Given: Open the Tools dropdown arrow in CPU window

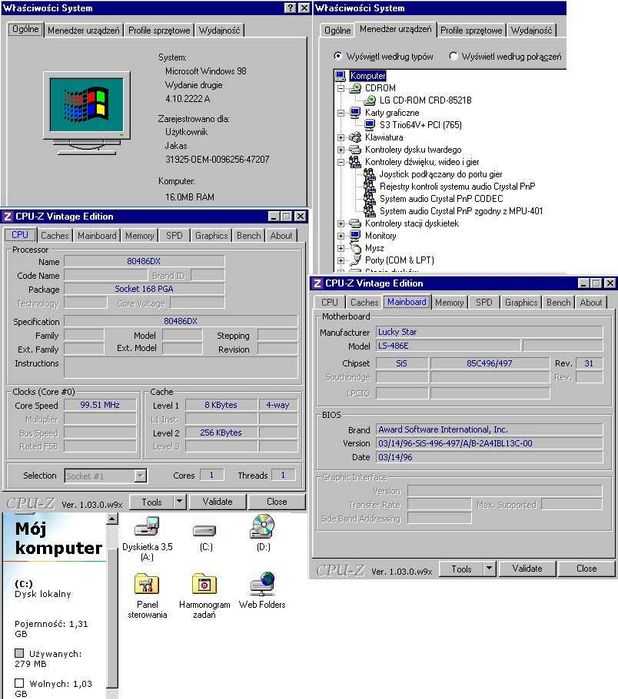Looking at the screenshot, I should coord(179,502).
